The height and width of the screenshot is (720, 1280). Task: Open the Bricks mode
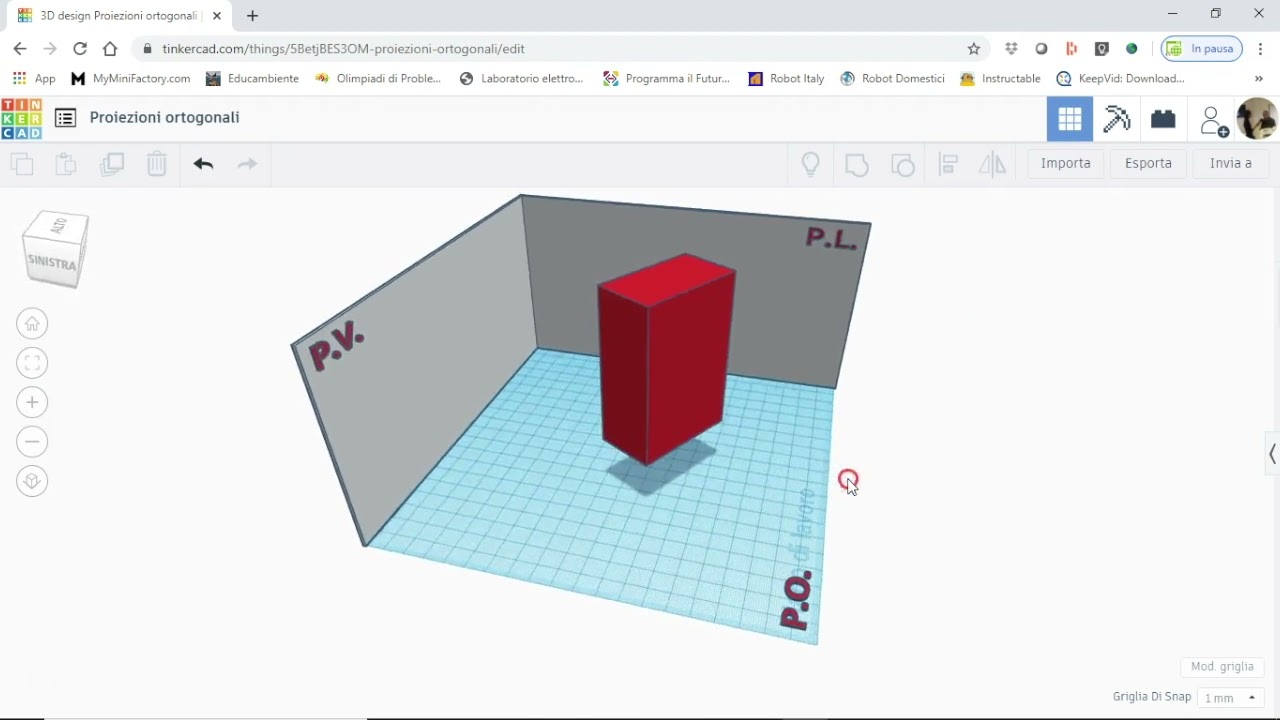[1163, 120]
